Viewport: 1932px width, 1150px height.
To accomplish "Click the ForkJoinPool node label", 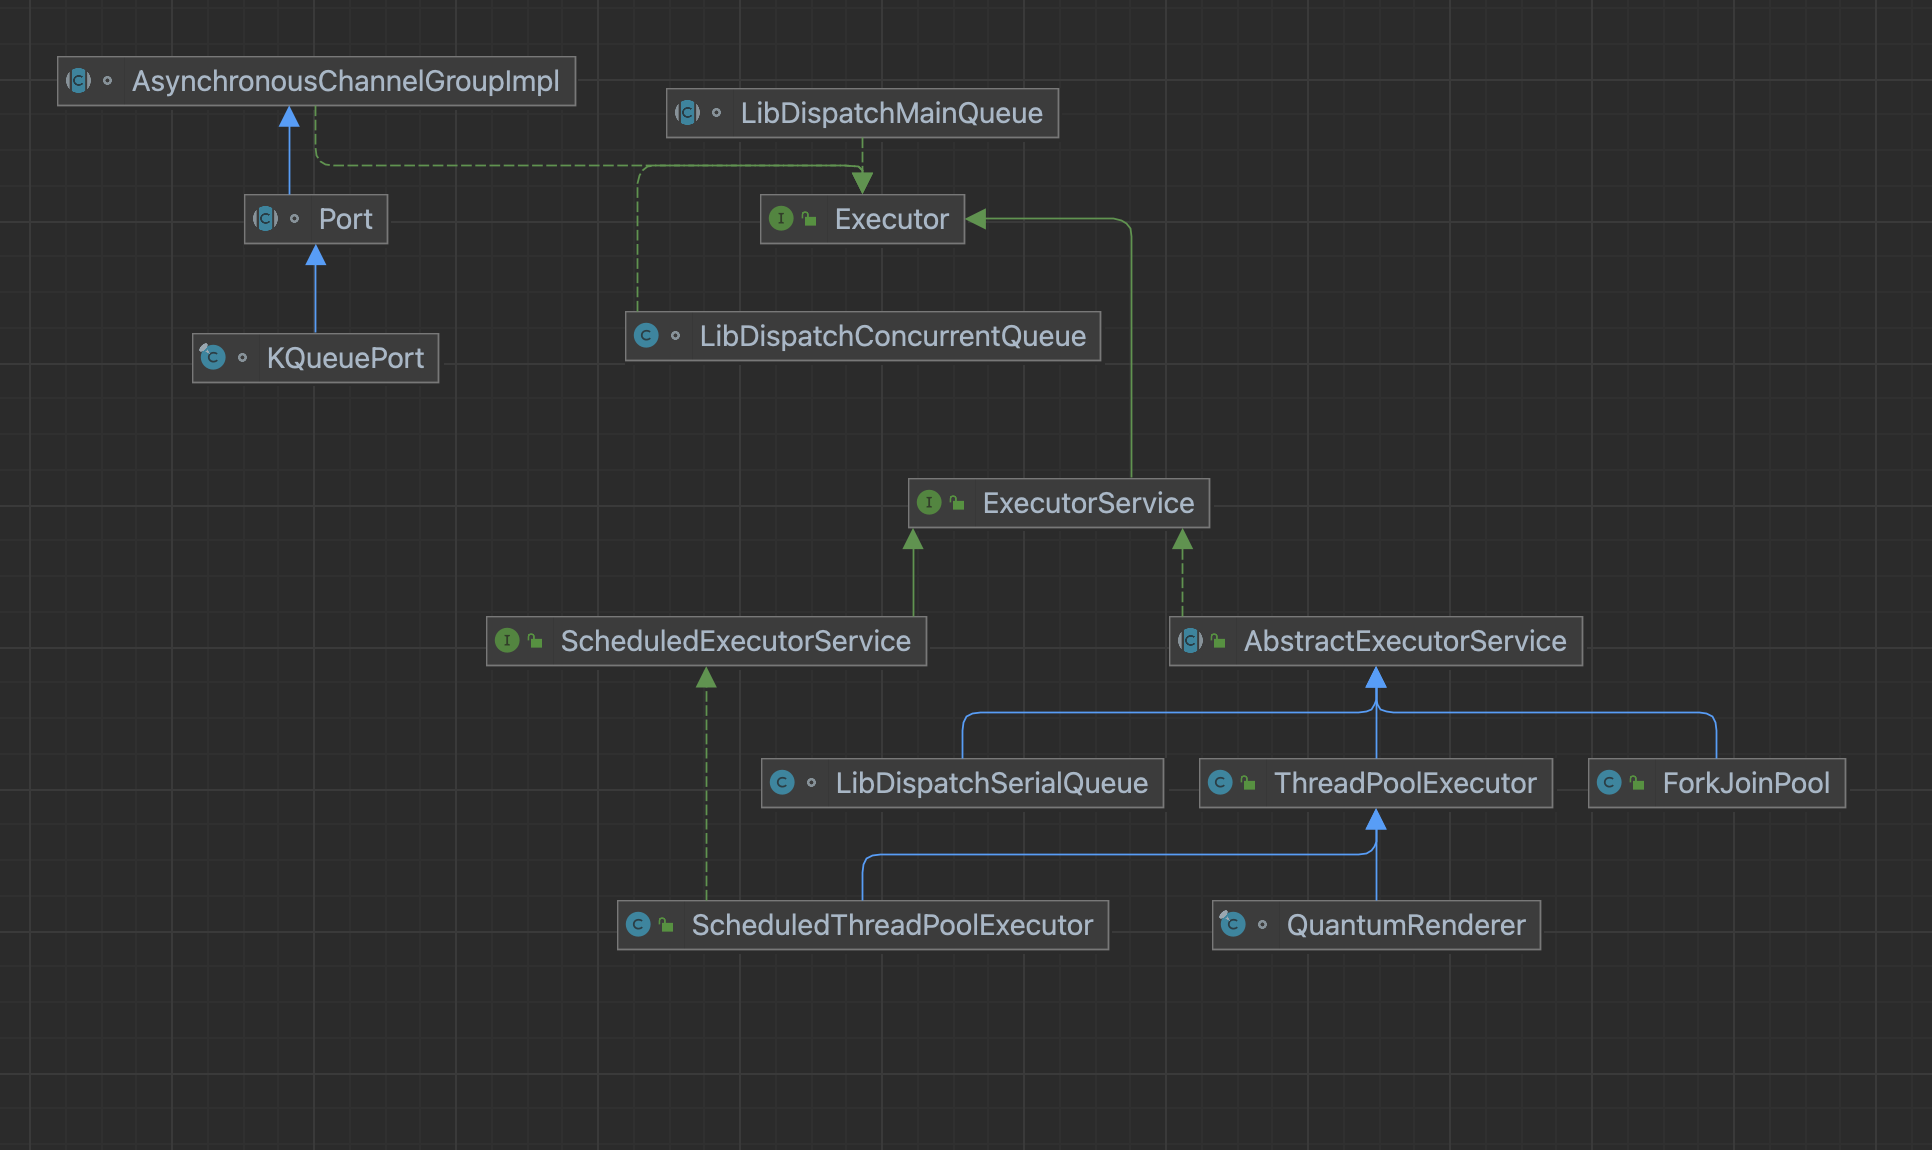I will coord(1745,783).
